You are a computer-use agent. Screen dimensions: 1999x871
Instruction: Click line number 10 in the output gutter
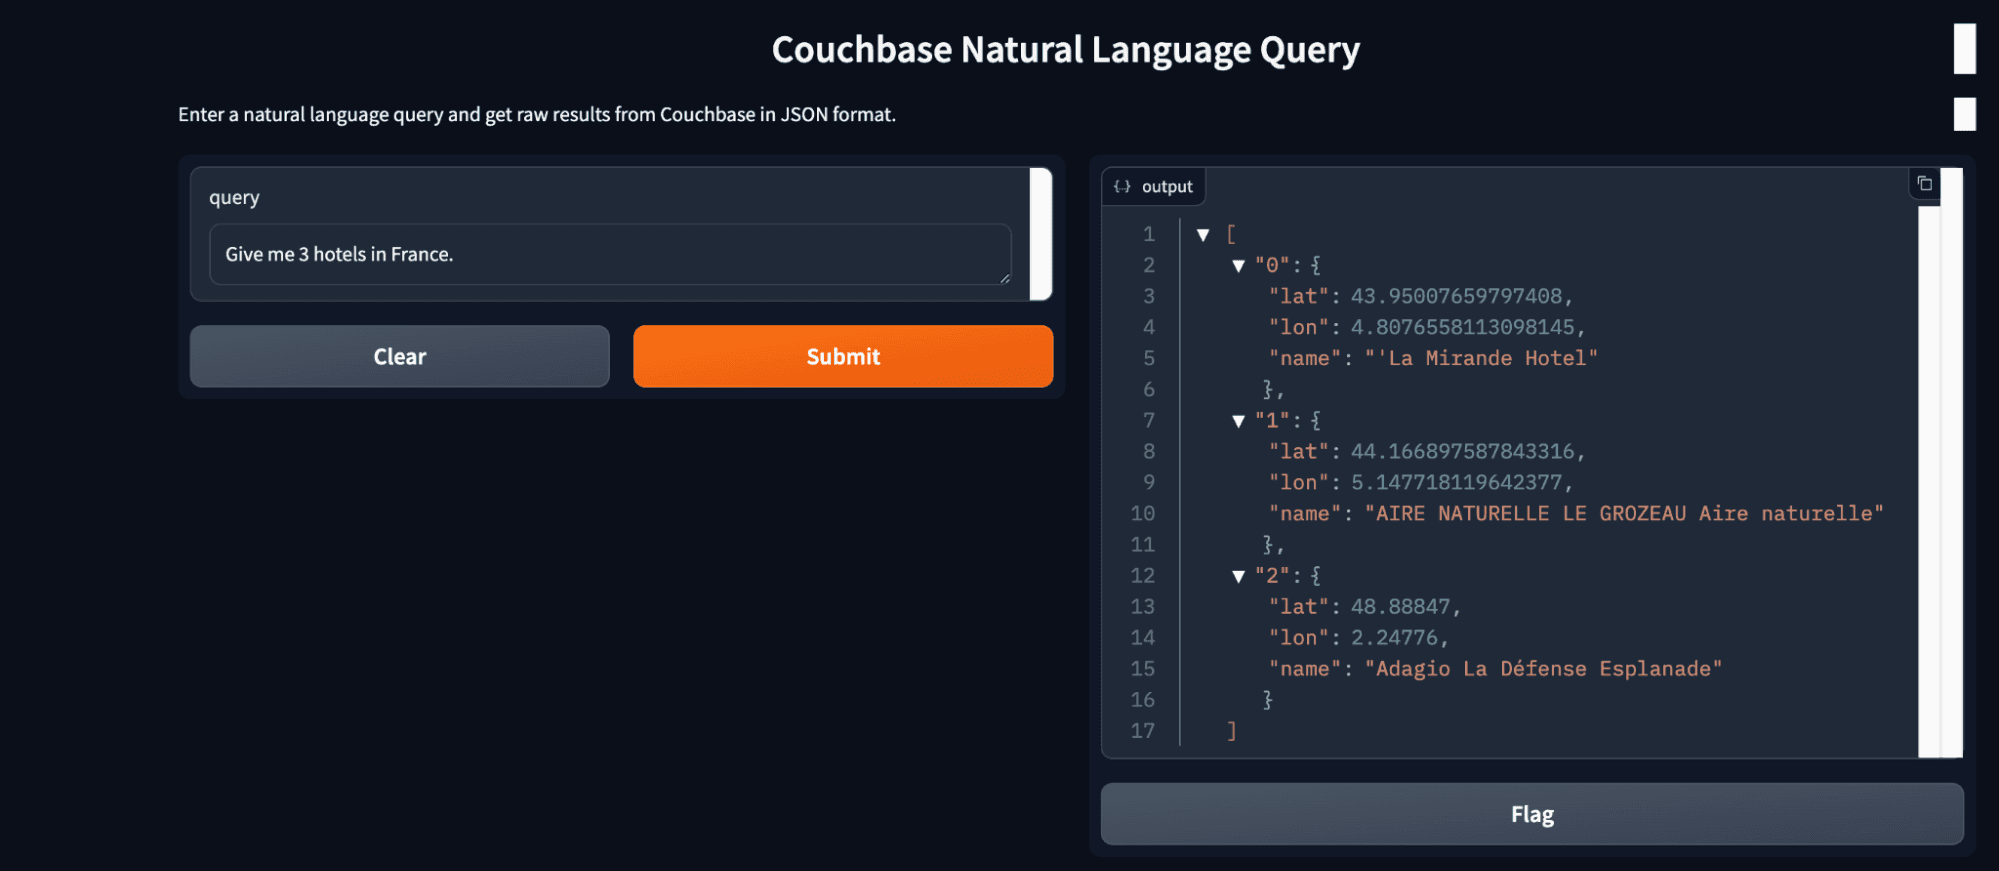1142,513
